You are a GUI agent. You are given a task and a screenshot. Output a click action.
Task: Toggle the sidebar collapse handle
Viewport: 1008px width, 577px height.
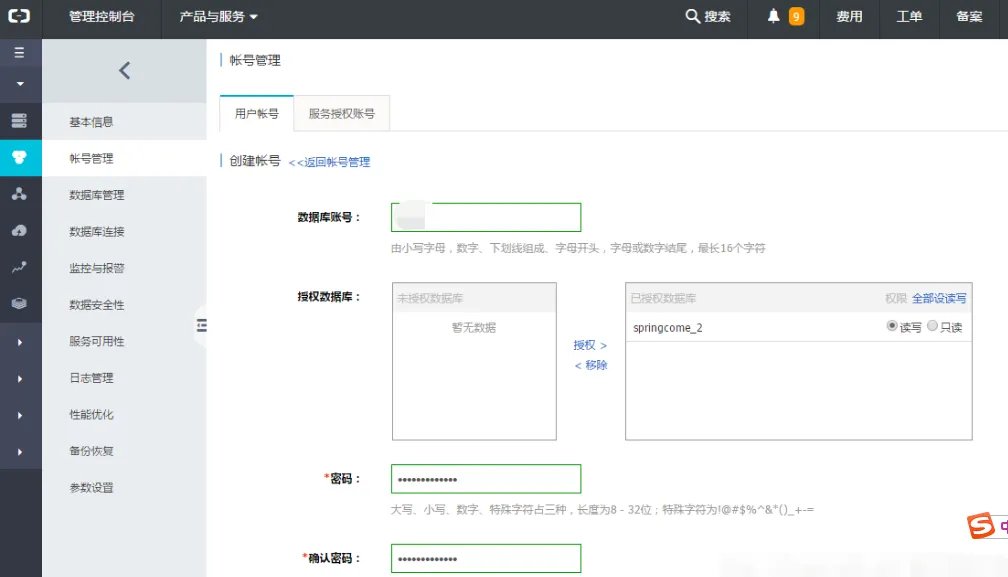(201, 326)
